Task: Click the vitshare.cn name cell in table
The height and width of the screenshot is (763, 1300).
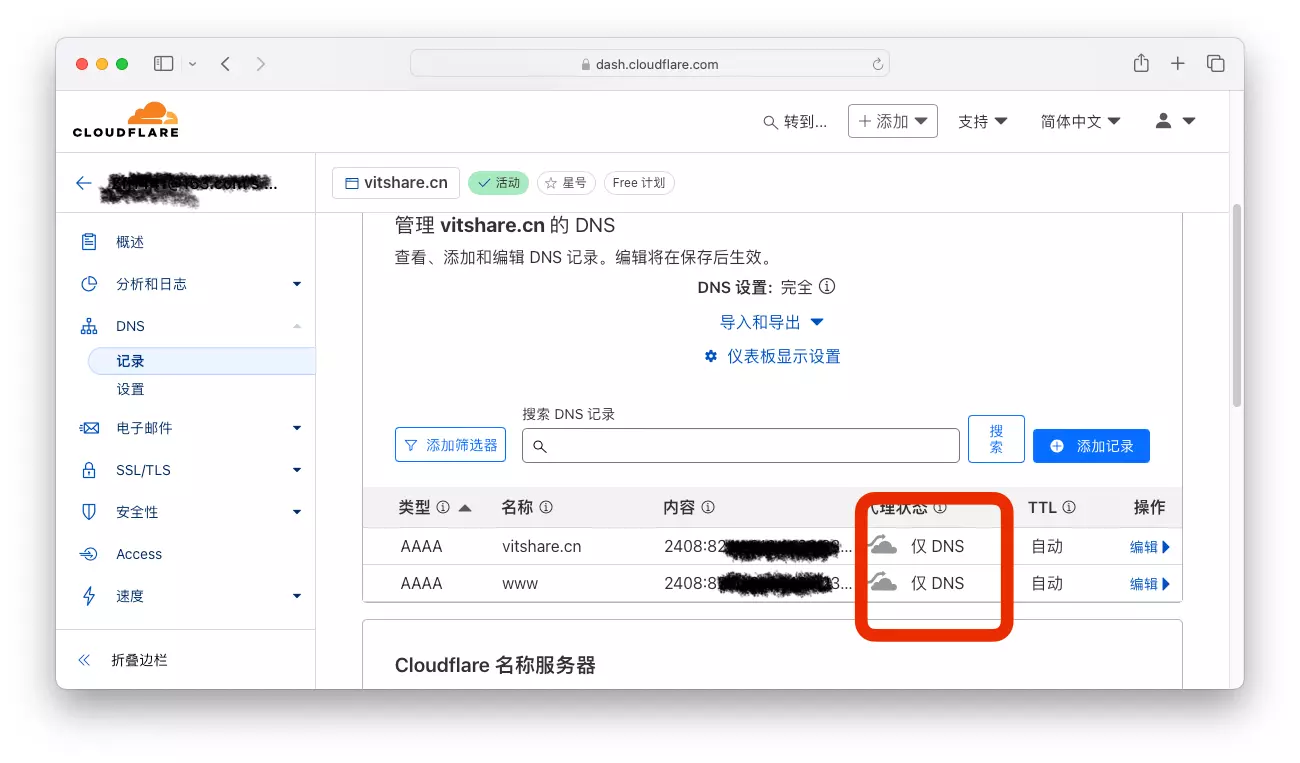Action: click(x=541, y=547)
